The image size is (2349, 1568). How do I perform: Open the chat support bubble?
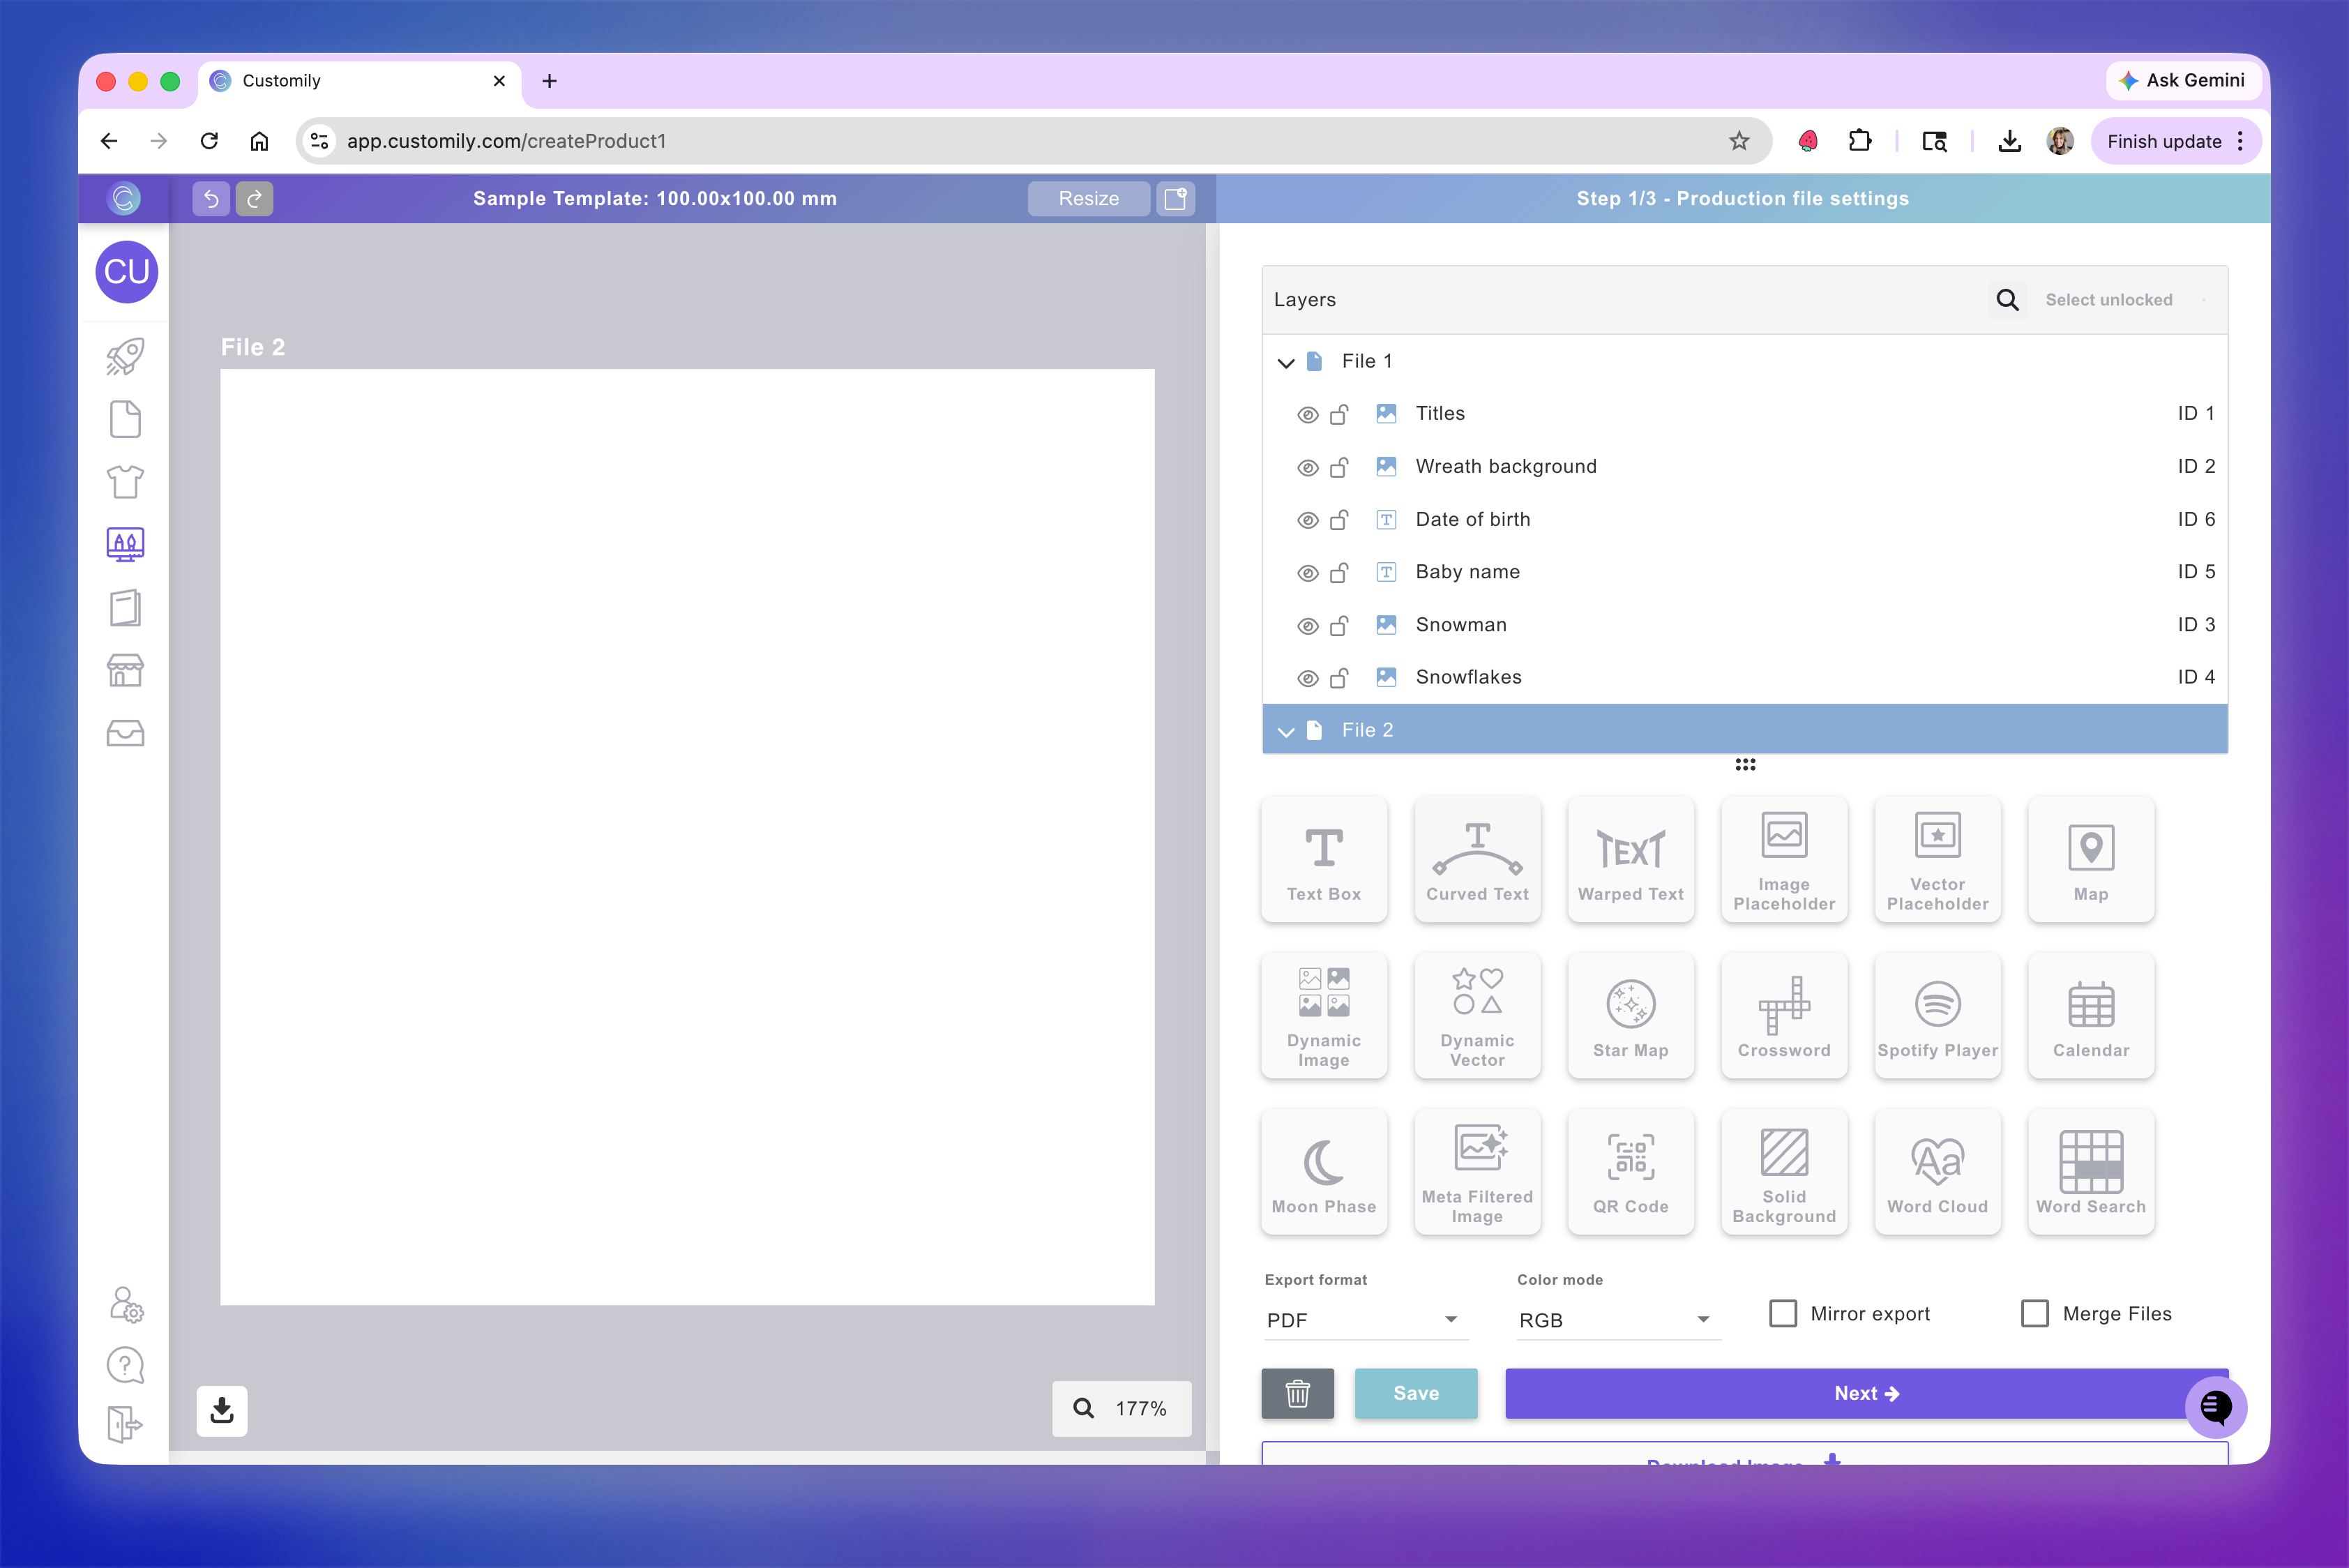point(2216,1407)
